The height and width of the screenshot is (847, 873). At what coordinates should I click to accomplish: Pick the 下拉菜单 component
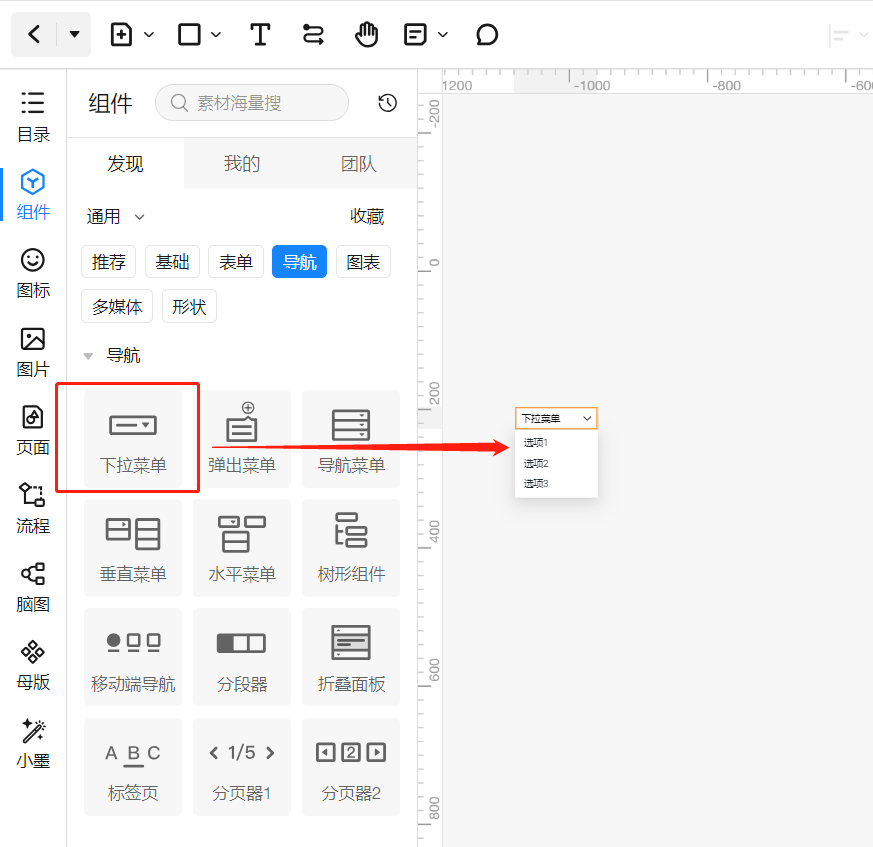coord(133,439)
